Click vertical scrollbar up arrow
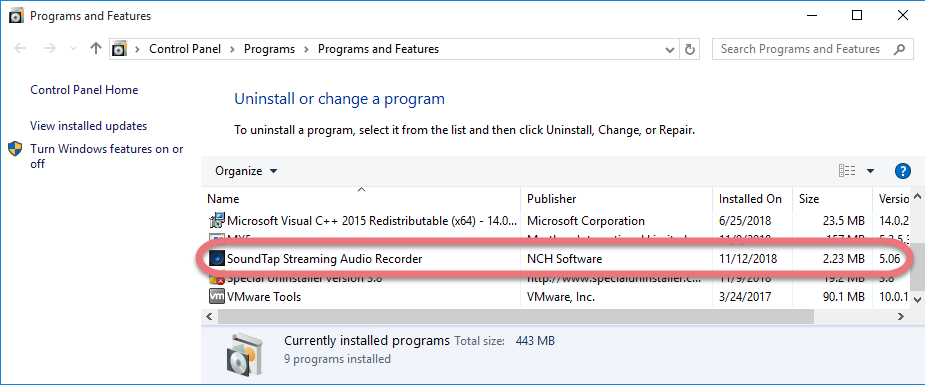The height and width of the screenshot is (385, 925). [x=917, y=196]
